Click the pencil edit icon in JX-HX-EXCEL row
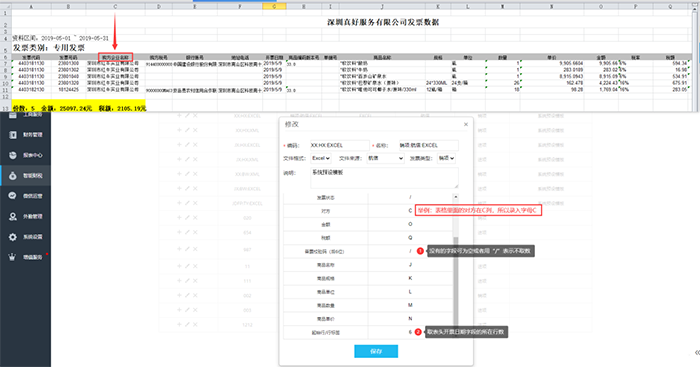Screen dimensions: 700x367 click(187, 145)
